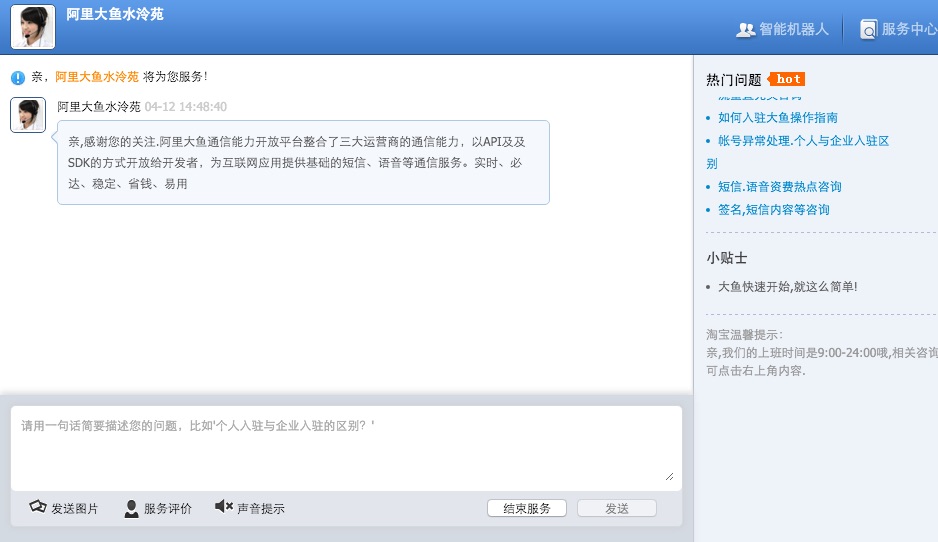938x542 pixels.
Task: Click the 发送 send button
Action: pyautogui.click(x=617, y=508)
